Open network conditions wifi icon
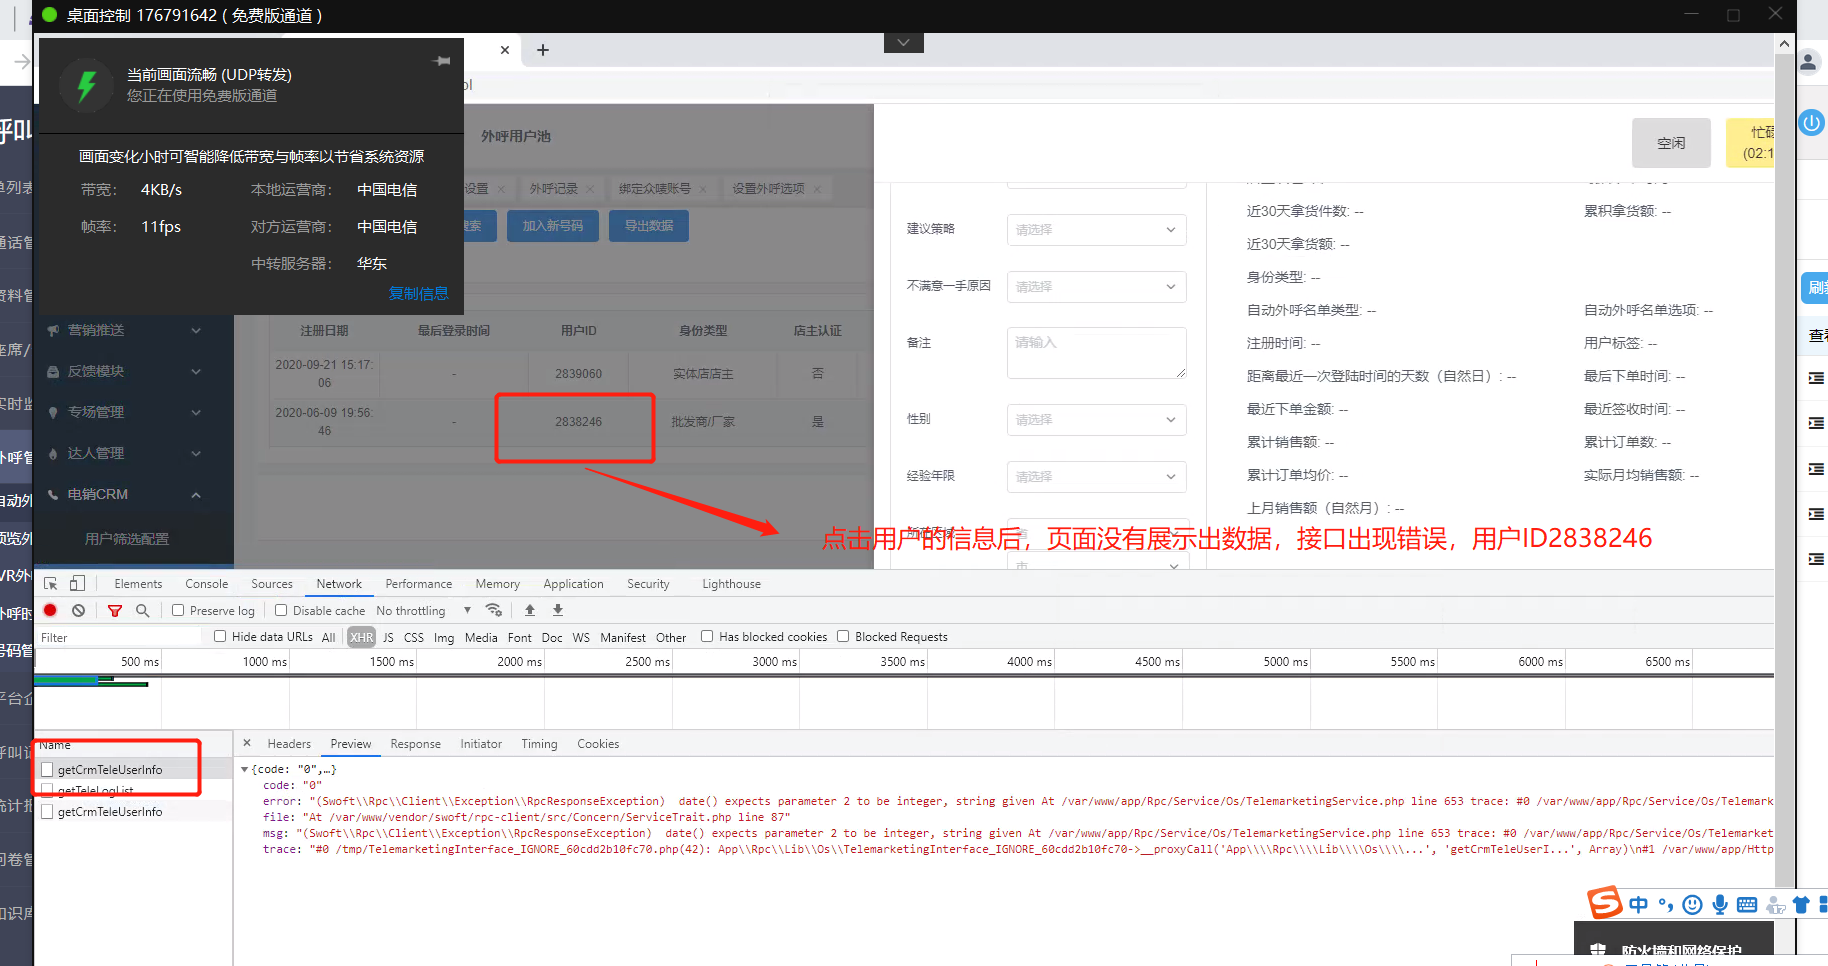Screen dimensions: 1828x966 pos(494,610)
